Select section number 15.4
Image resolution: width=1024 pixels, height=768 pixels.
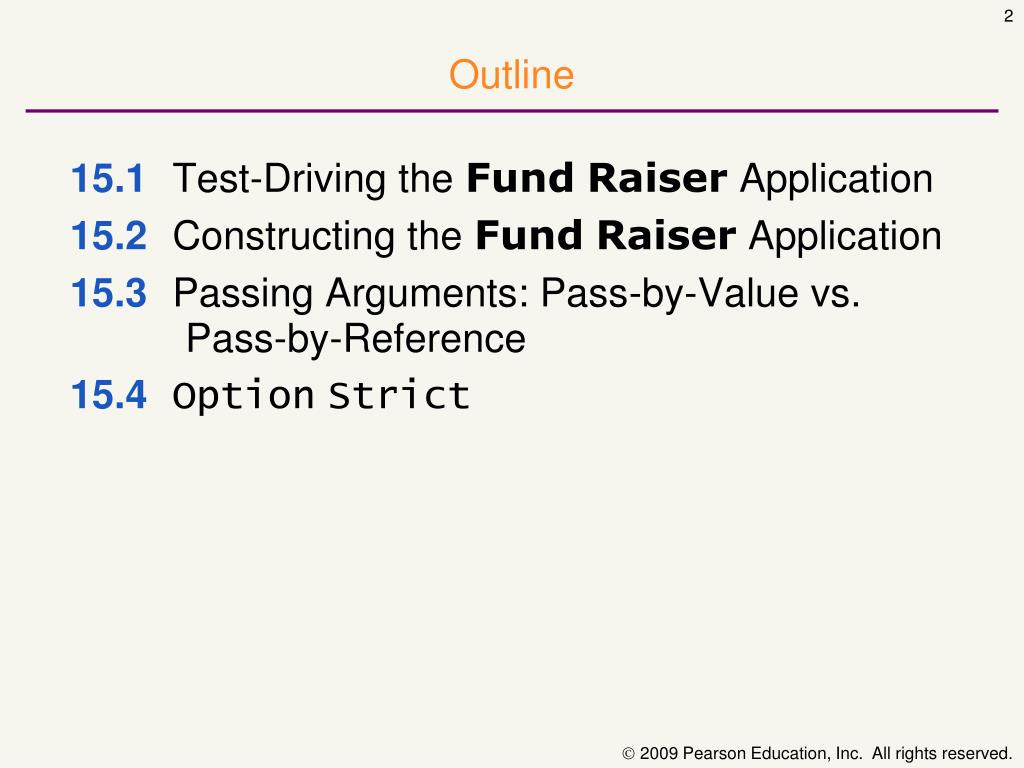point(108,394)
